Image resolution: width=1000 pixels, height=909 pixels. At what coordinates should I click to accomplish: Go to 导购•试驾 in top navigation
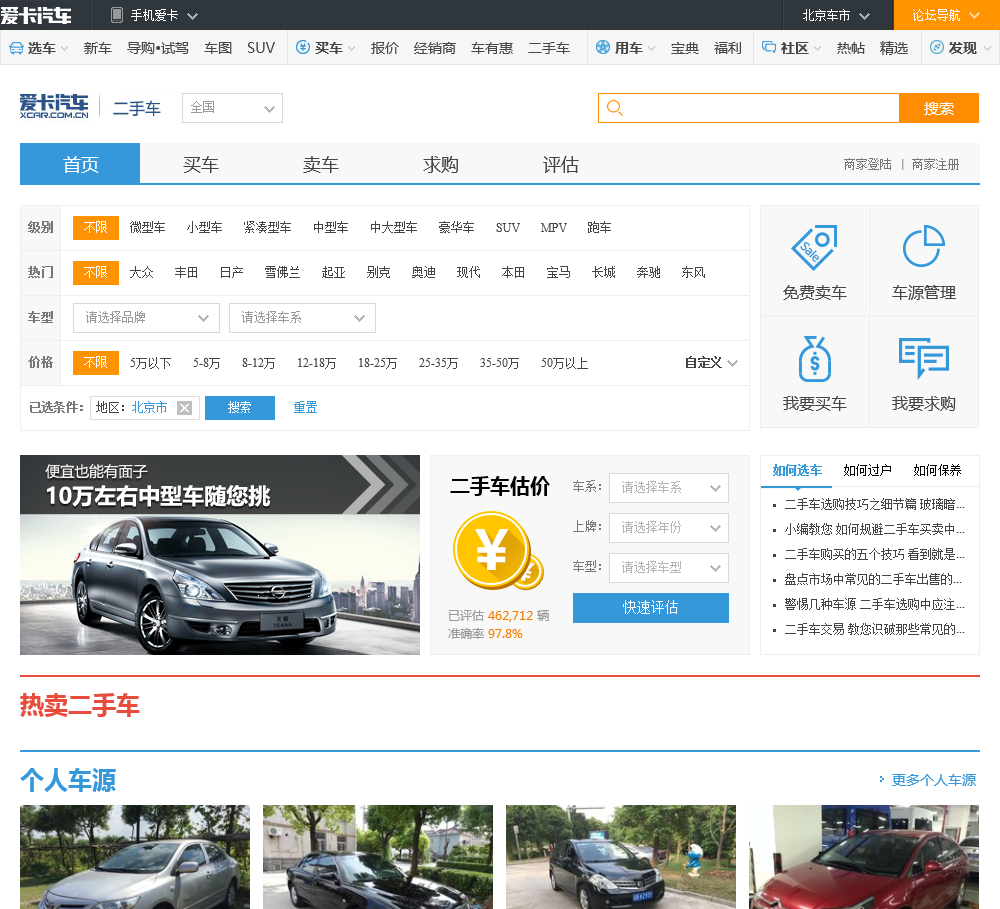click(x=158, y=48)
